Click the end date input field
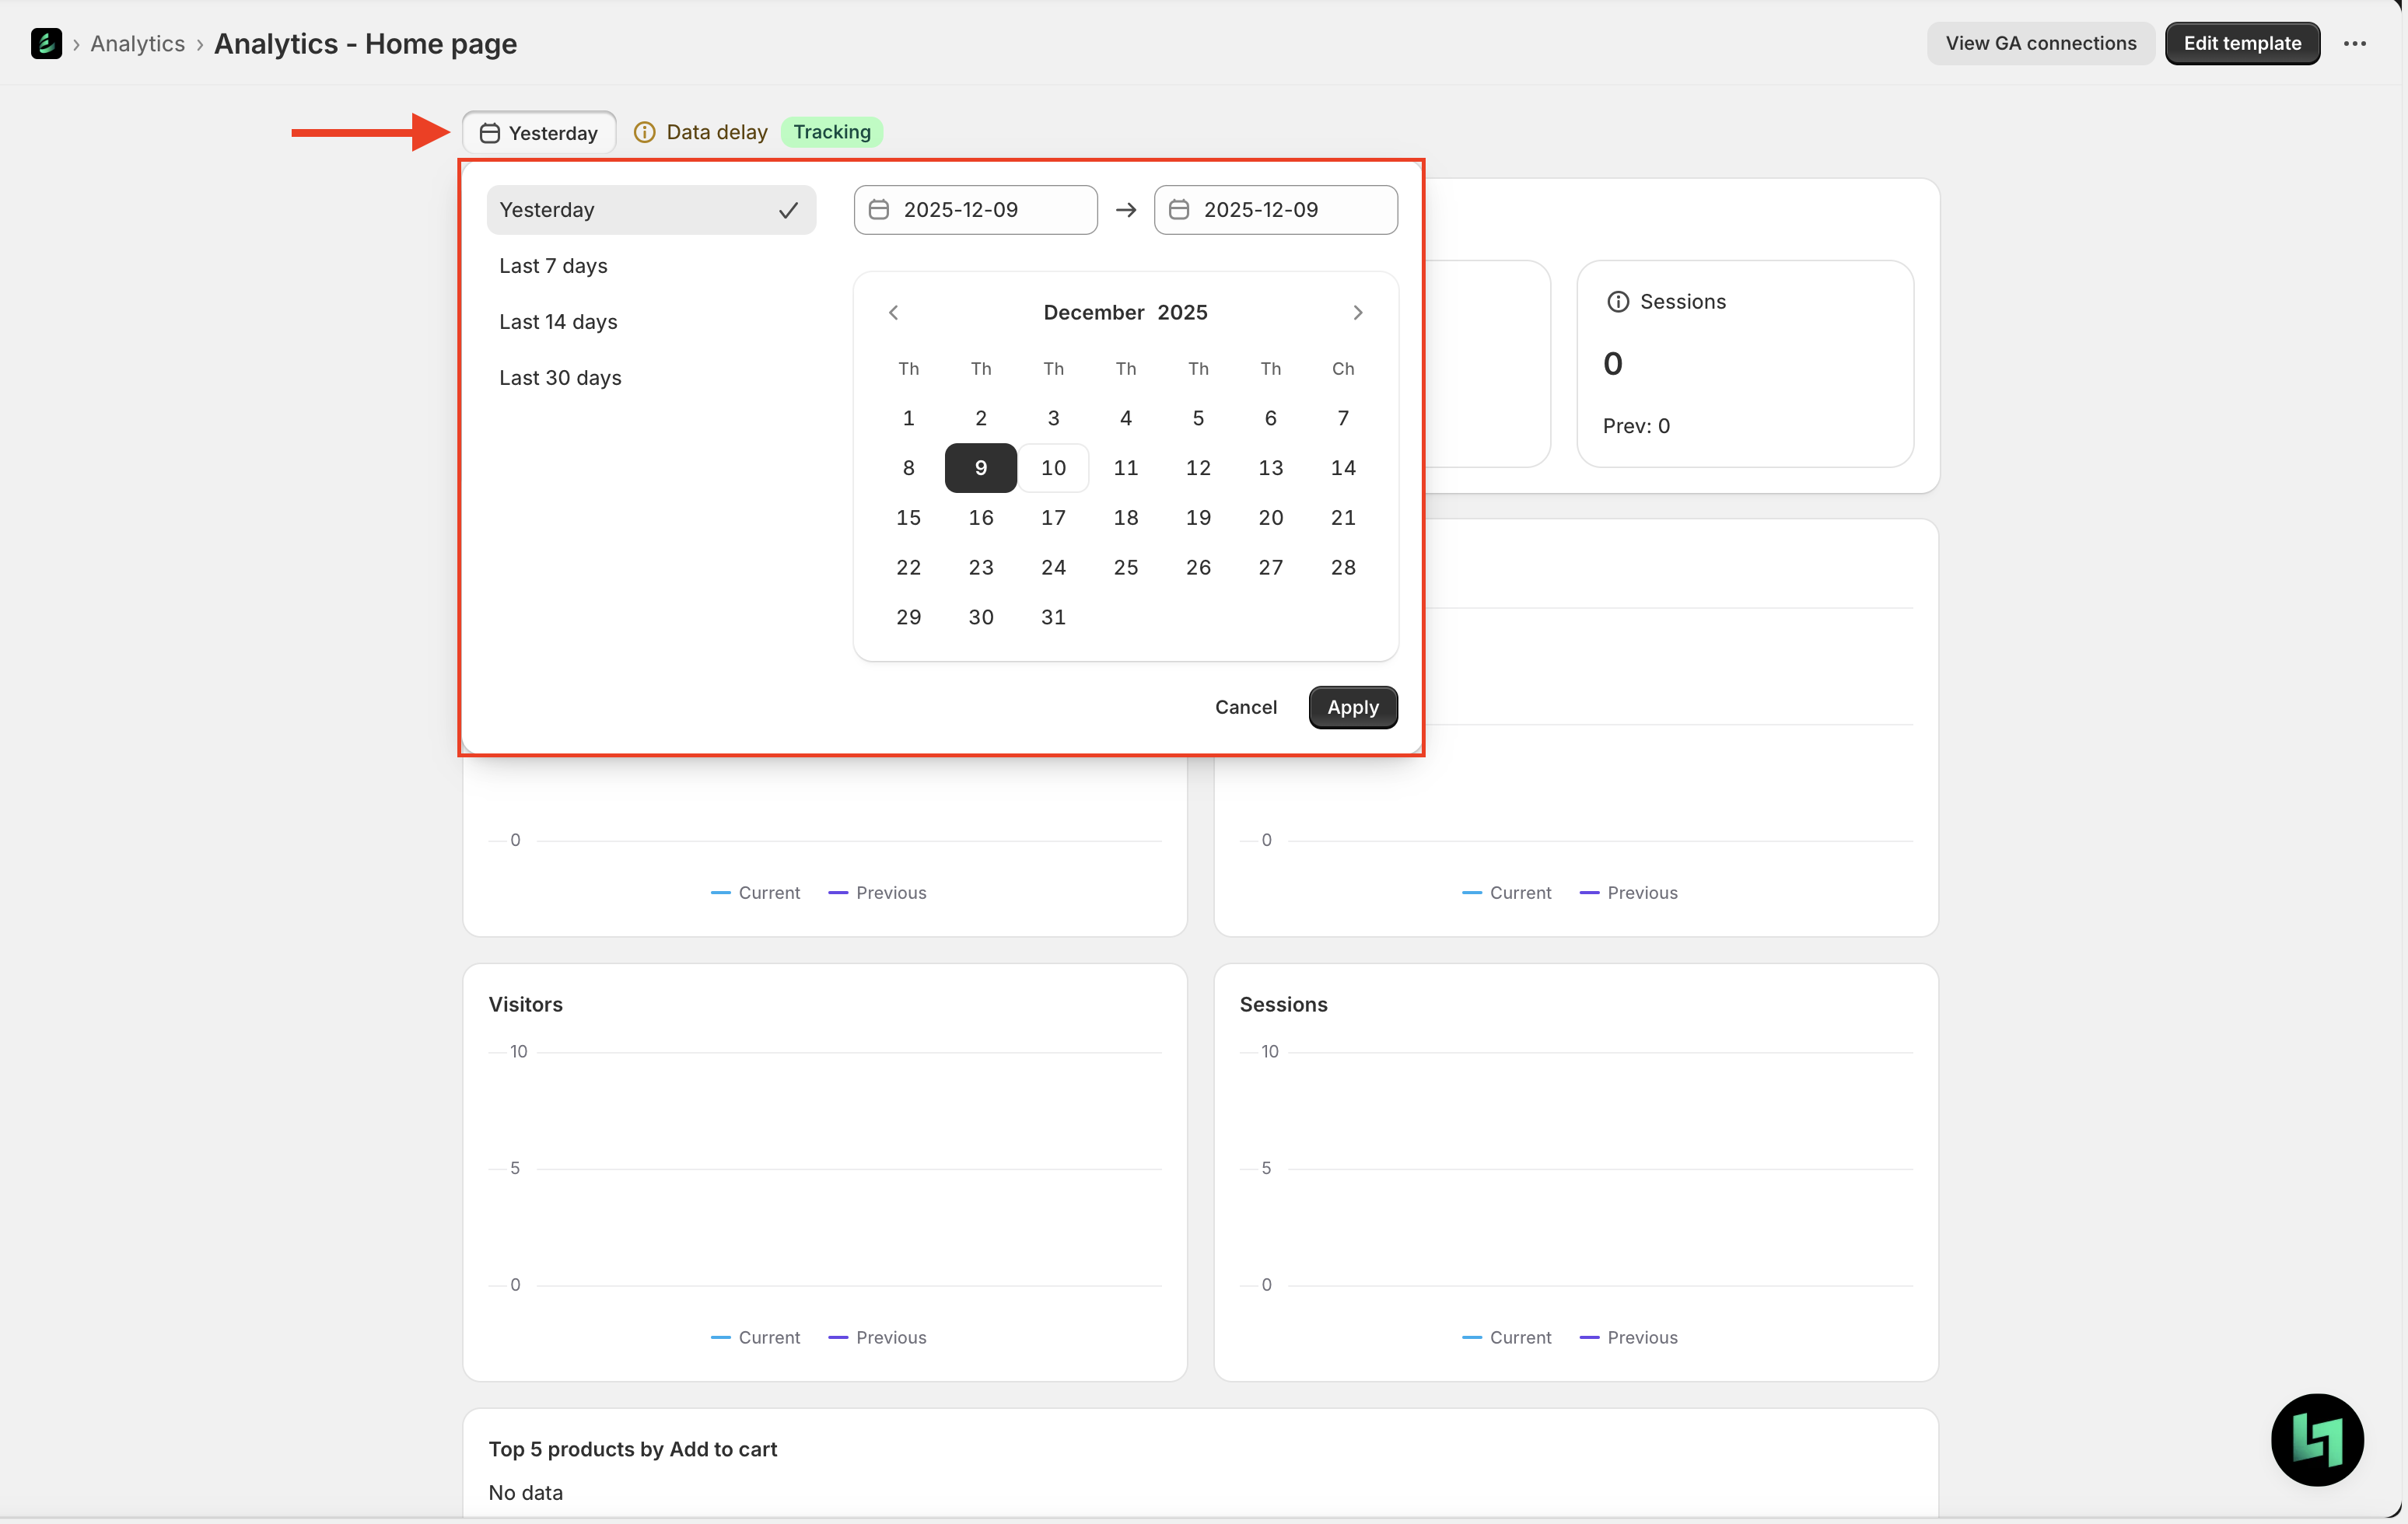This screenshot has height=1524, width=2408. 1275,210
